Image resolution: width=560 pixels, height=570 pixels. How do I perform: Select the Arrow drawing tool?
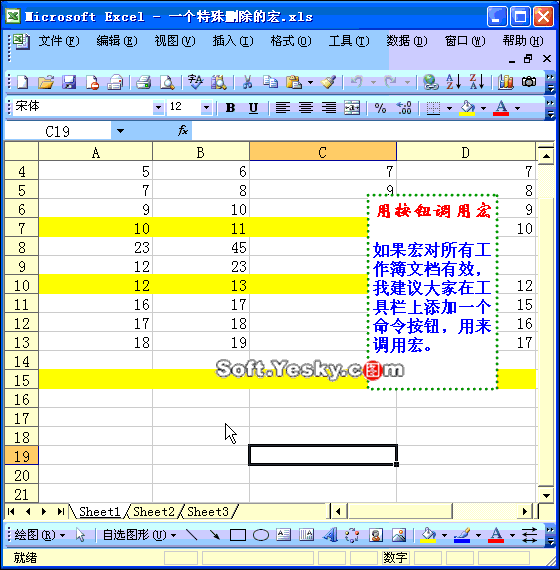pyautogui.click(x=215, y=535)
